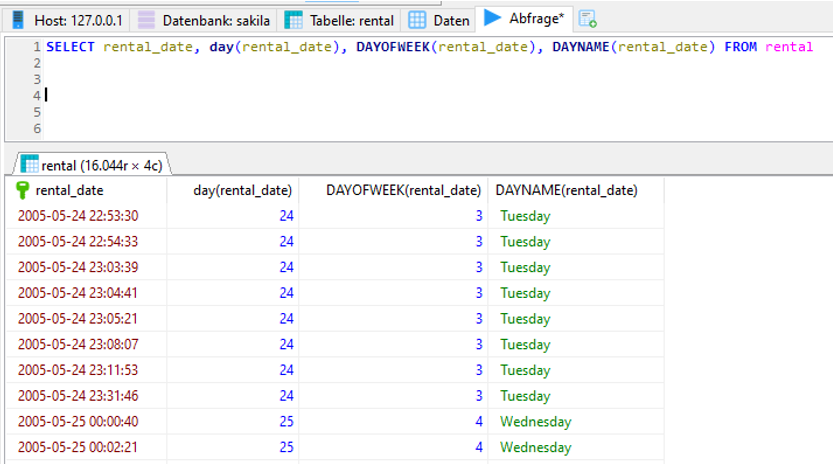833x466 pixels.
Task: Click the table icon on the rental result tab
Action: 29,165
